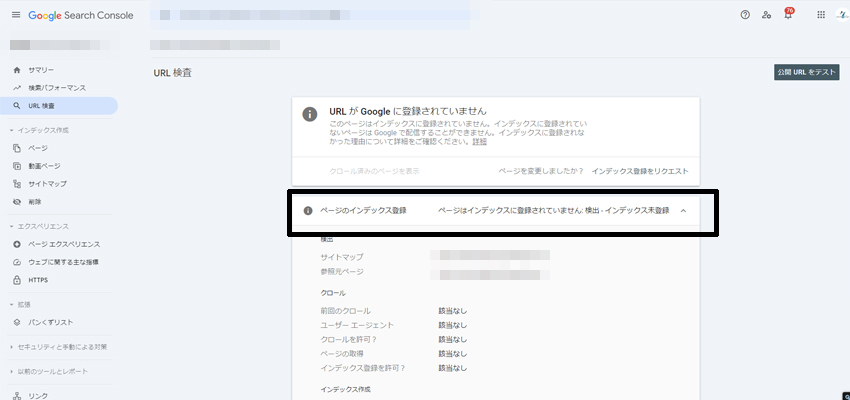Click the 参照元ページ label
This screenshot has height=400, width=850.
(x=342, y=272)
